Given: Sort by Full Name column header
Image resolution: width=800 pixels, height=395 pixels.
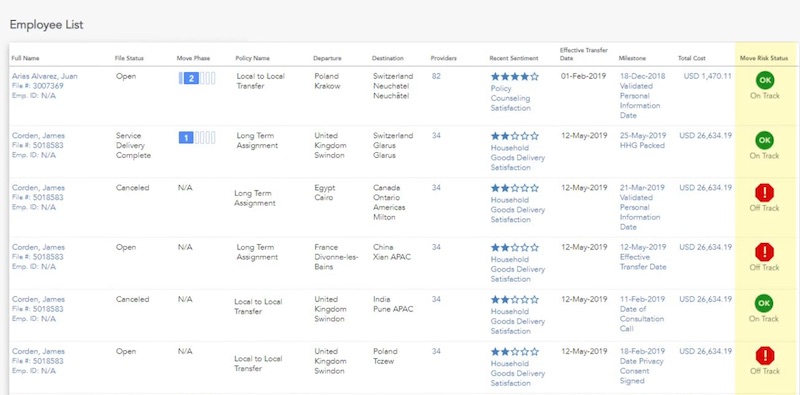Looking at the screenshot, I should (26, 58).
